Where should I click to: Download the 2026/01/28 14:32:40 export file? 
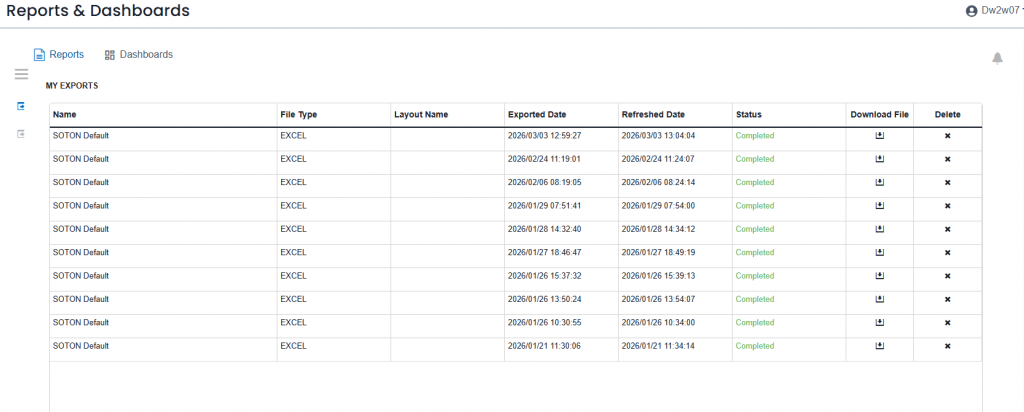click(880, 229)
